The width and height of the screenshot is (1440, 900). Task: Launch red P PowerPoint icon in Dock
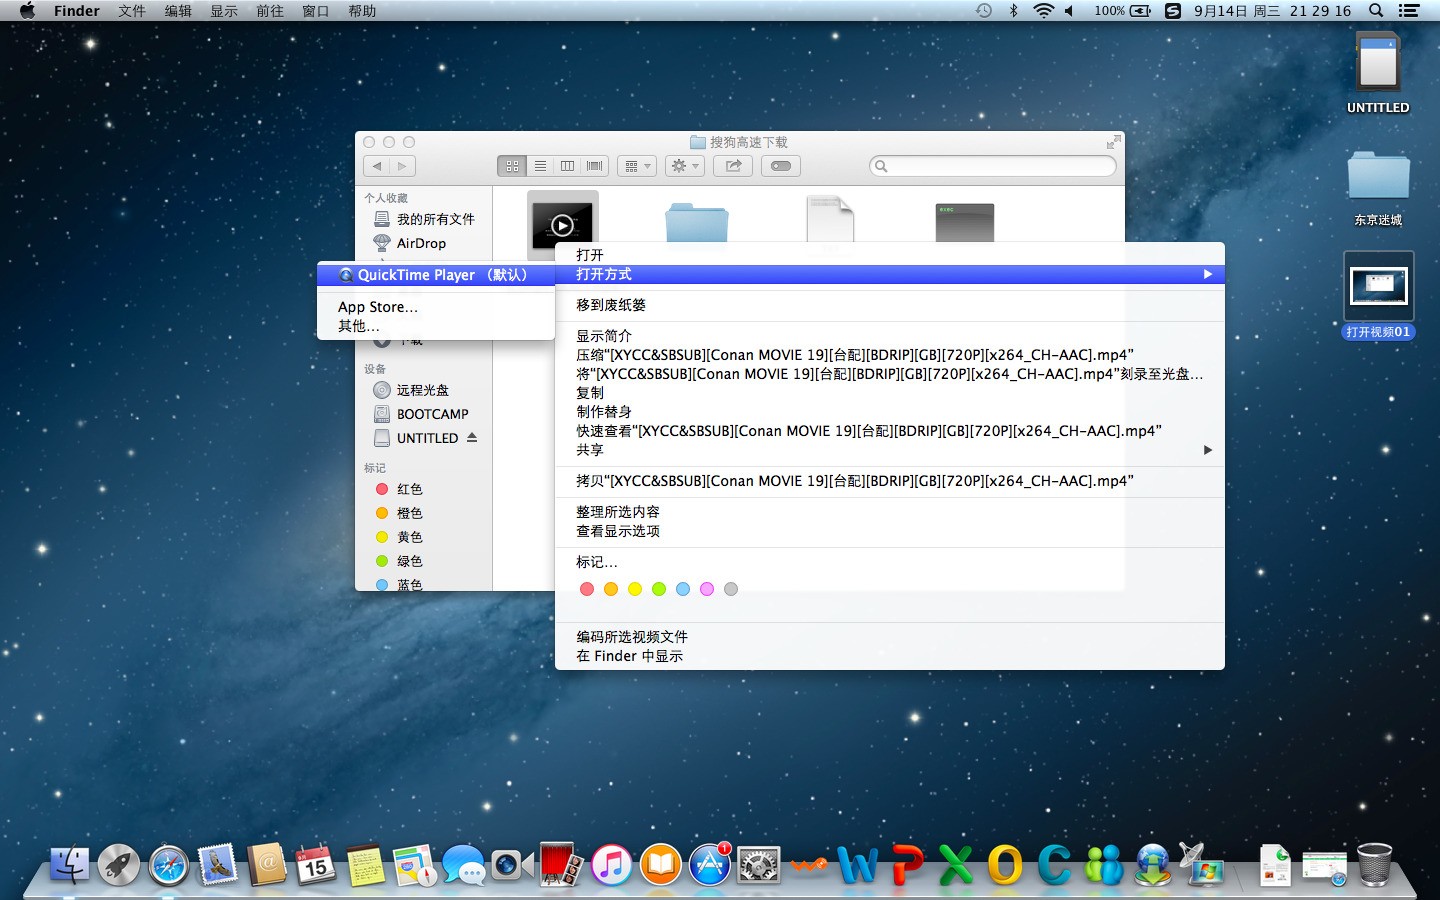907,865
